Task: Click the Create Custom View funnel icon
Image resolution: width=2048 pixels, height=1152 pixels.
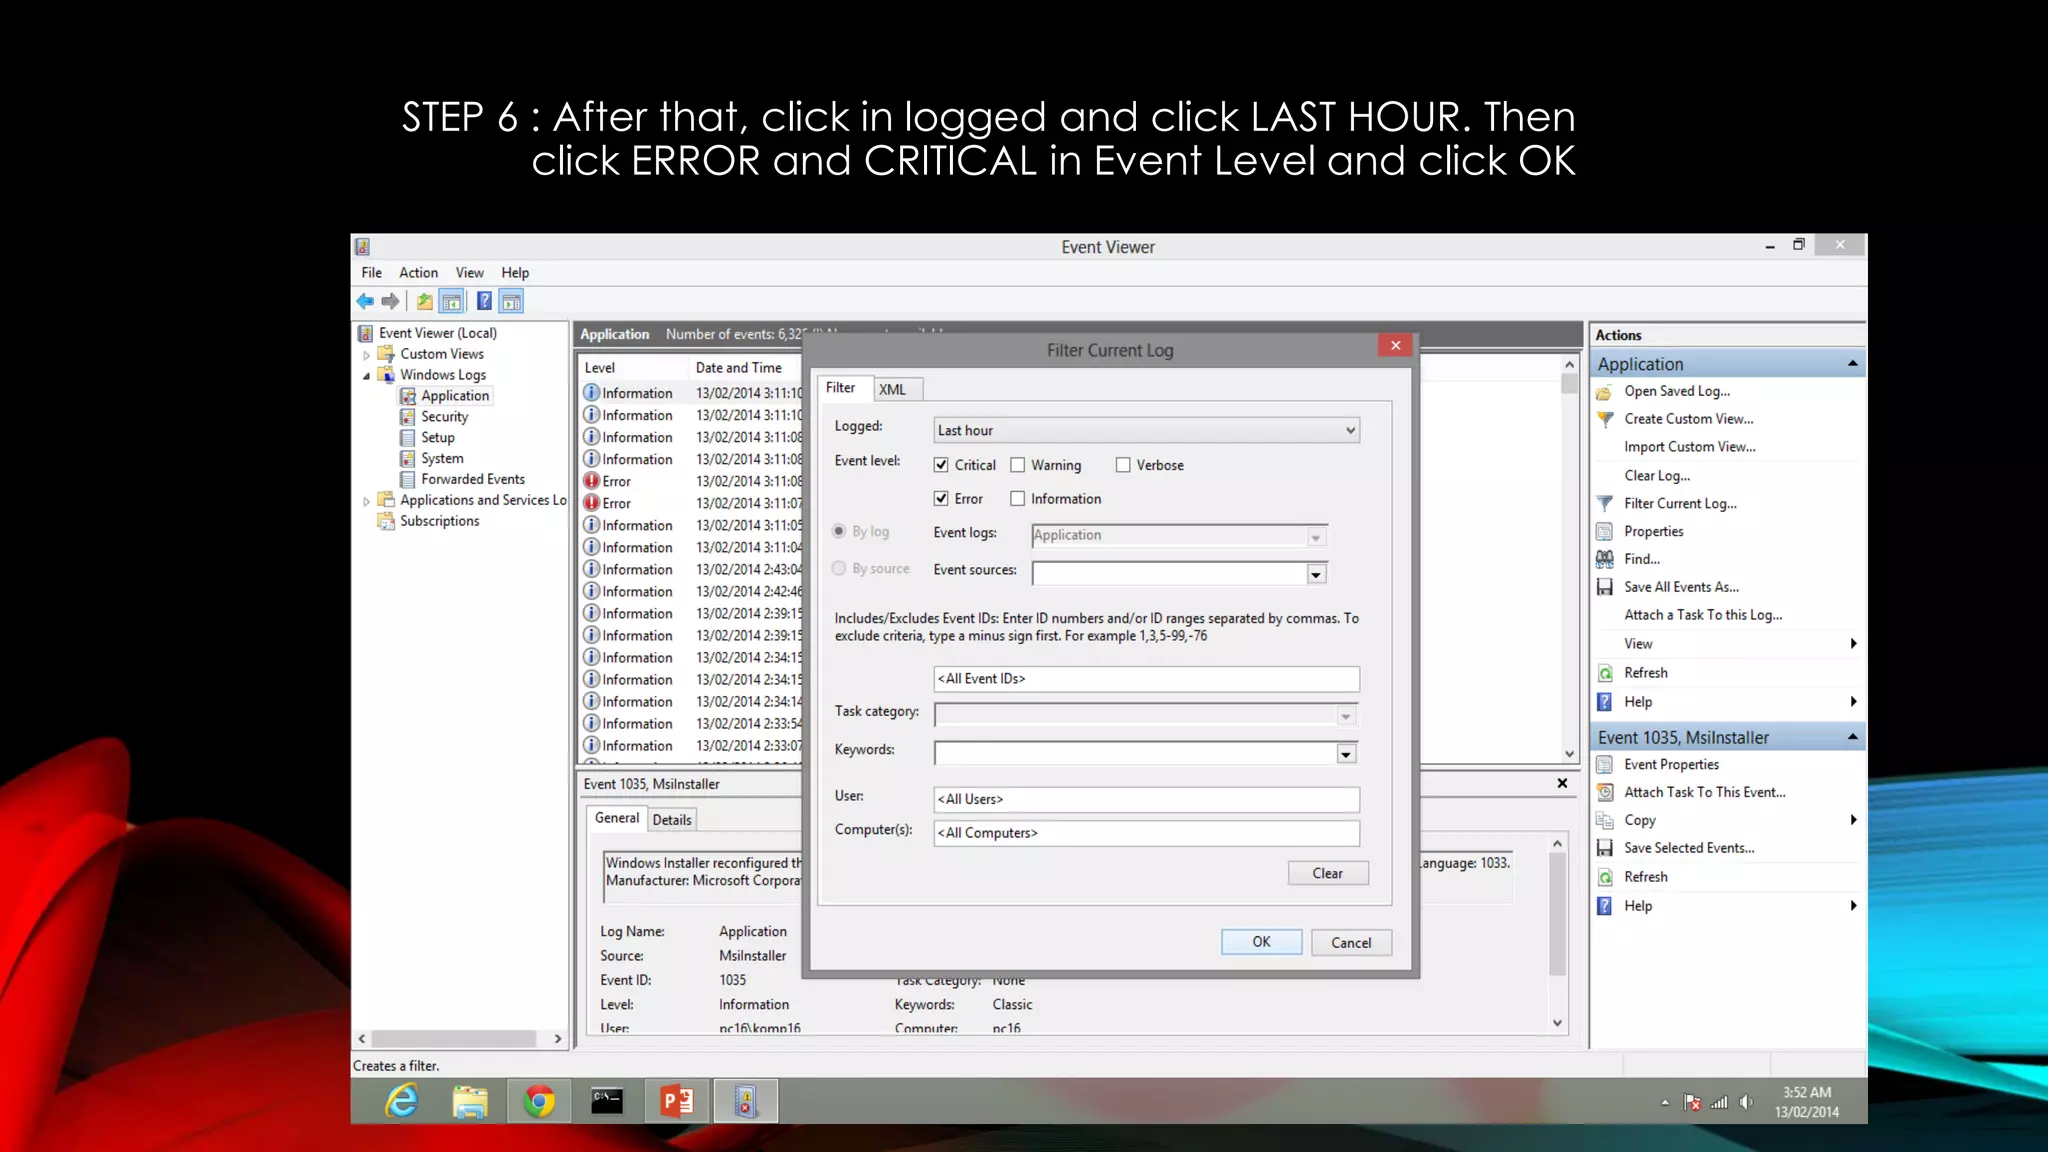Action: (x=1604, y=419)
